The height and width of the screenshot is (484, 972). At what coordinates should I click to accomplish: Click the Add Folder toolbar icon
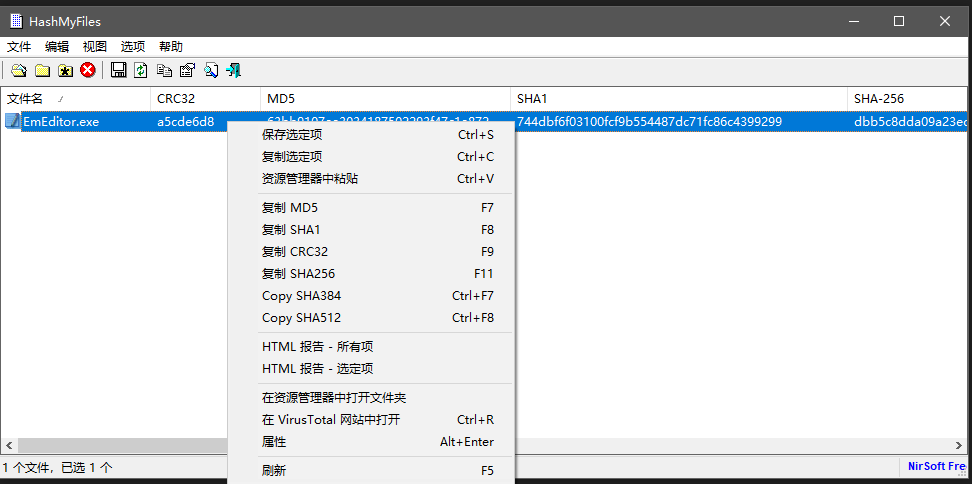pos(42,70)
